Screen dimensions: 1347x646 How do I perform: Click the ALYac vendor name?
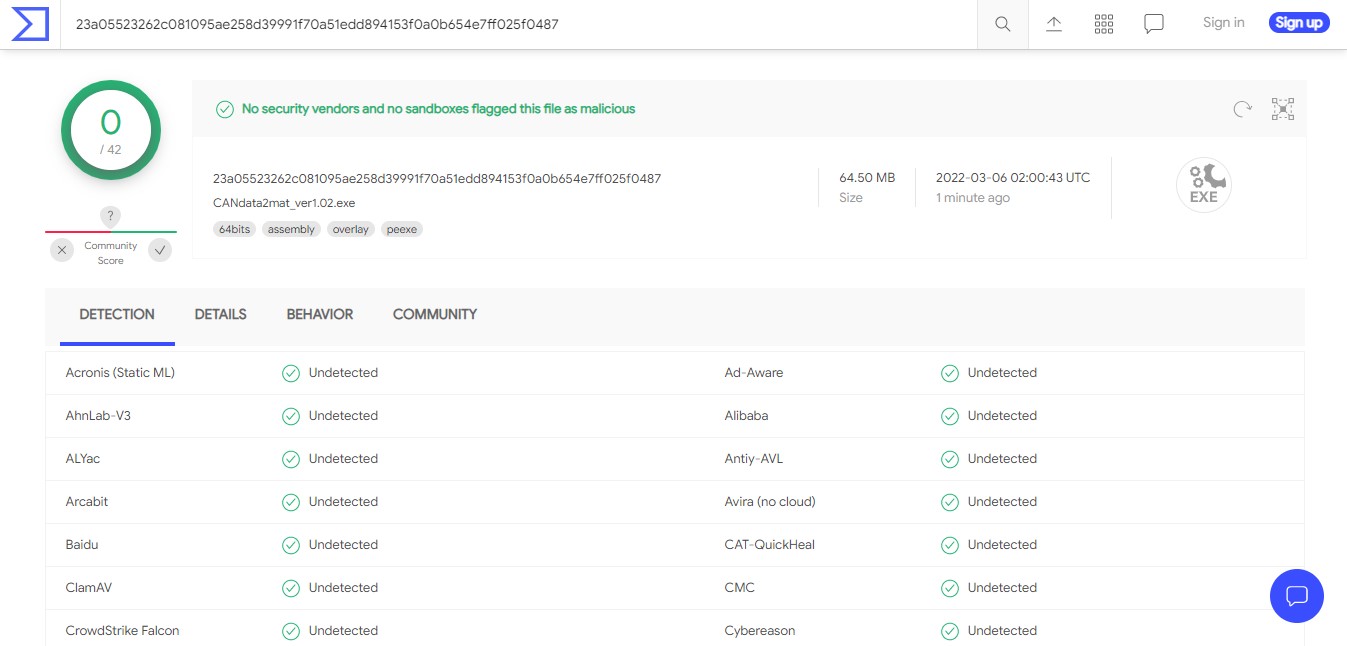tap(83, 459)
